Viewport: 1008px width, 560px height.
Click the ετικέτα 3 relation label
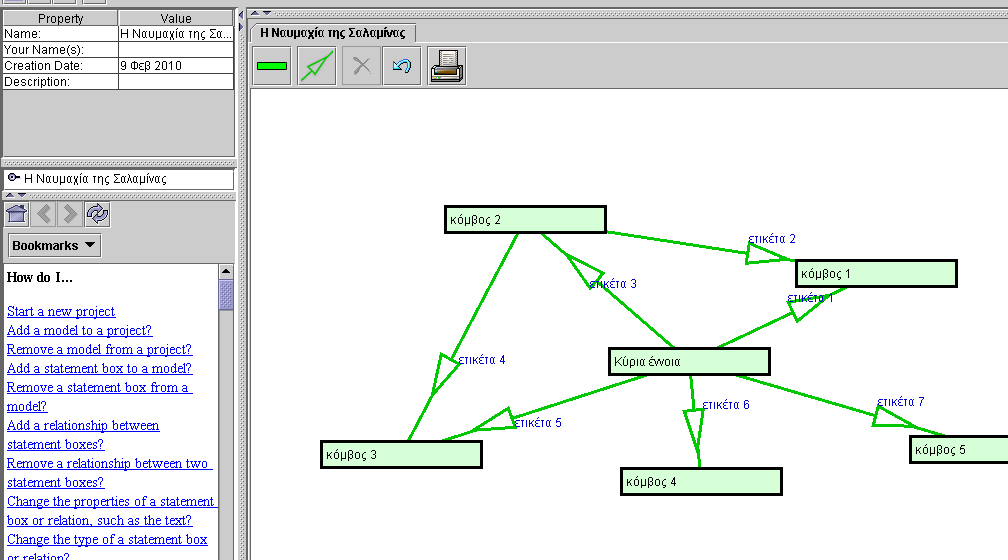click(x=613, y=284)
